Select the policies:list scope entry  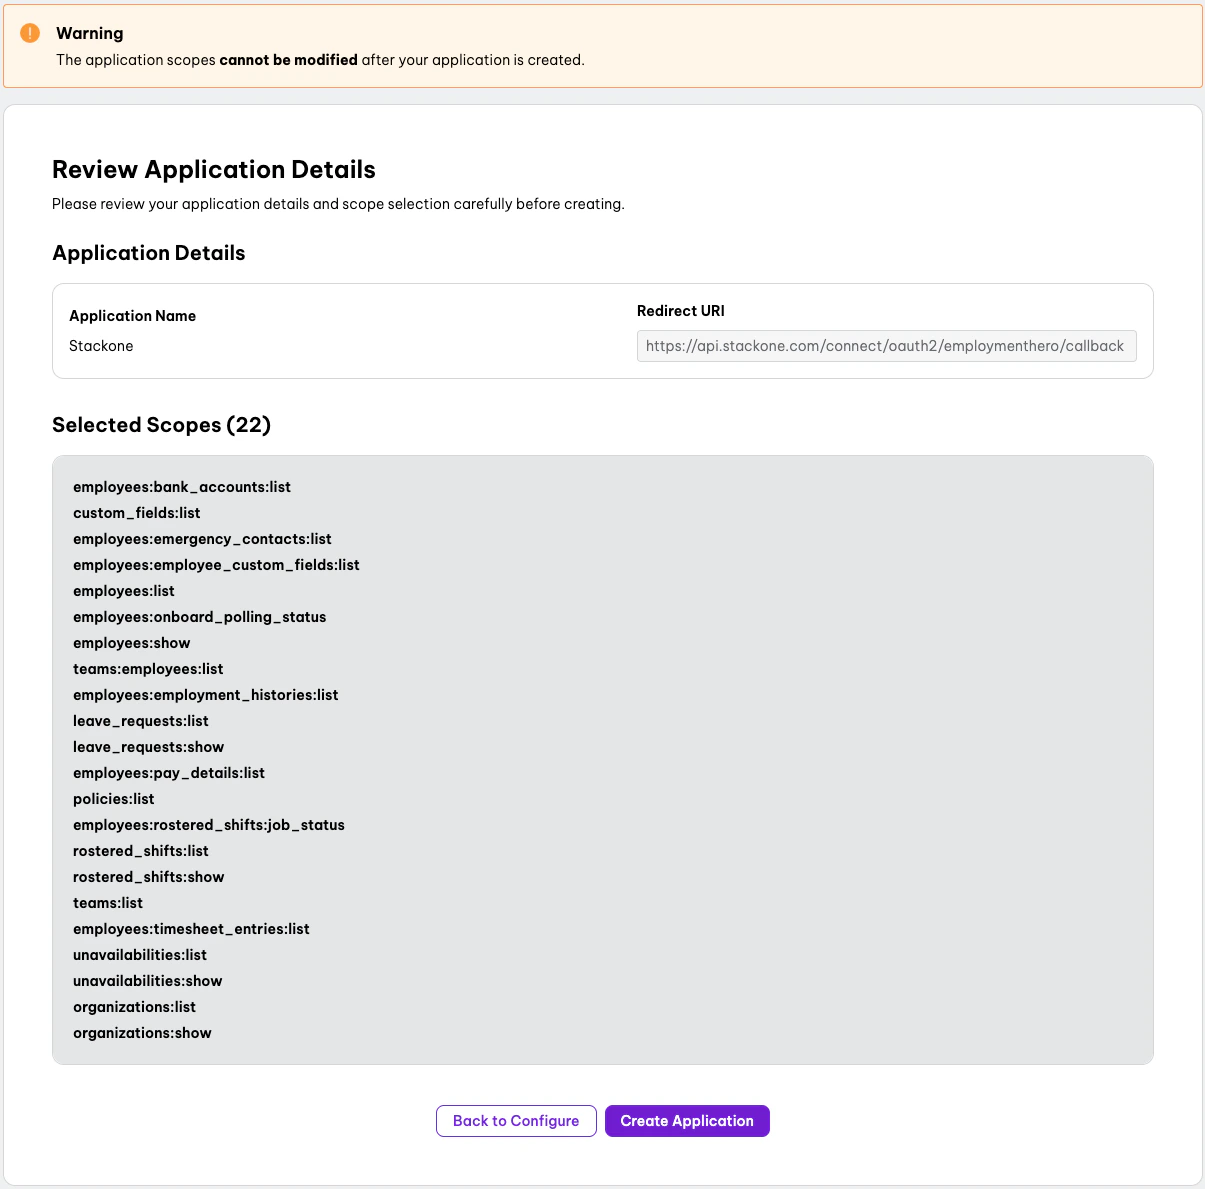pyautogui.click(x=113, y=798)
